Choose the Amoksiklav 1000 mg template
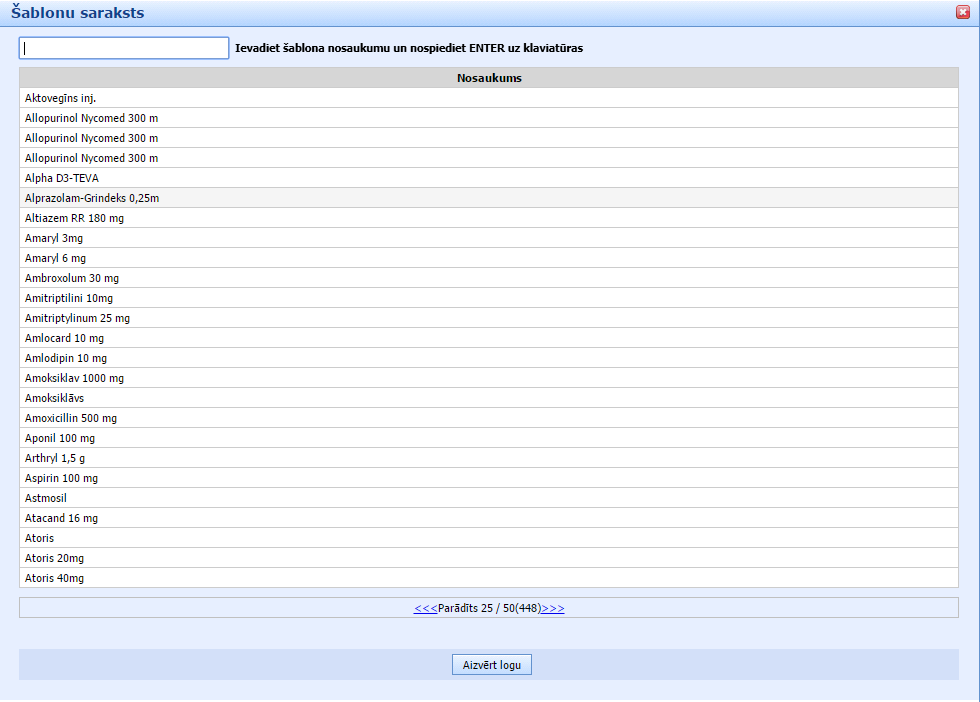 74,378
